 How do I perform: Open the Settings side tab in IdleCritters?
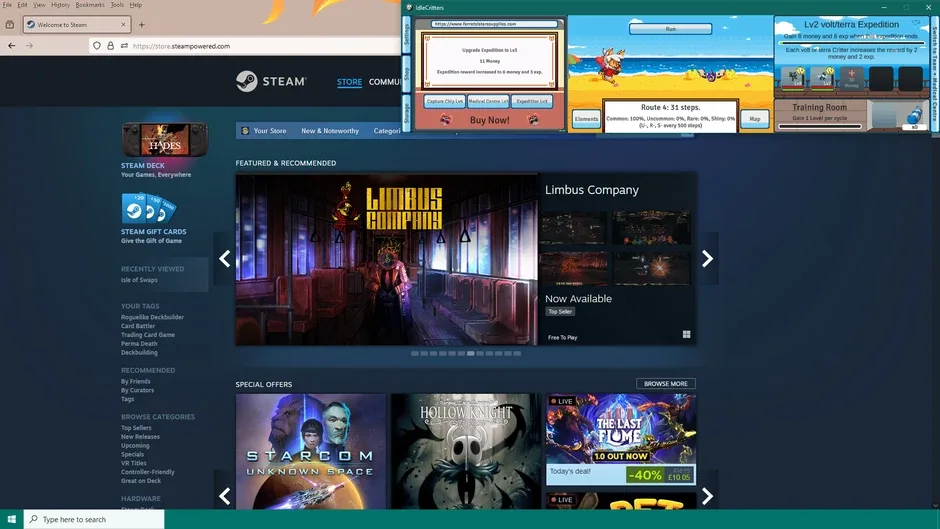406,35
